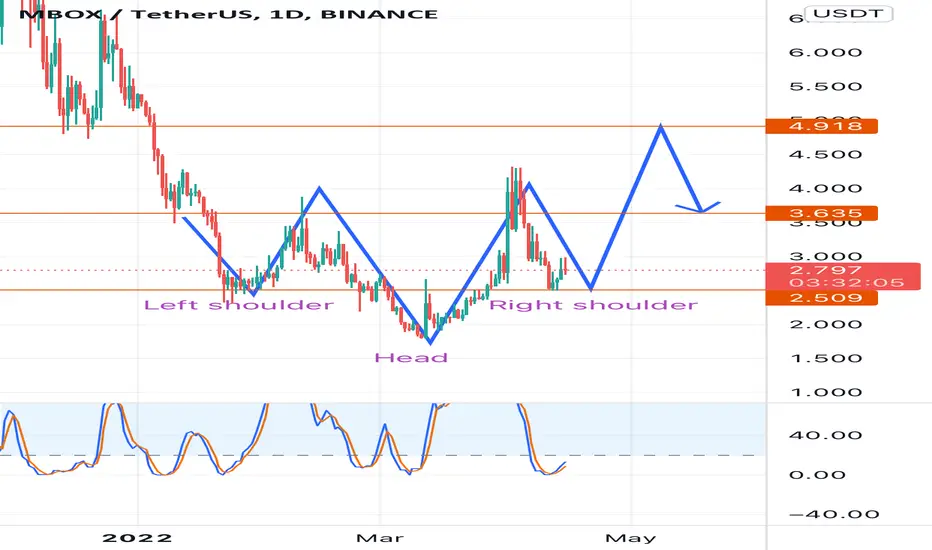Click the 4.500 price scale value
This screenshot has height=550, width=932.
pos(825,155)
